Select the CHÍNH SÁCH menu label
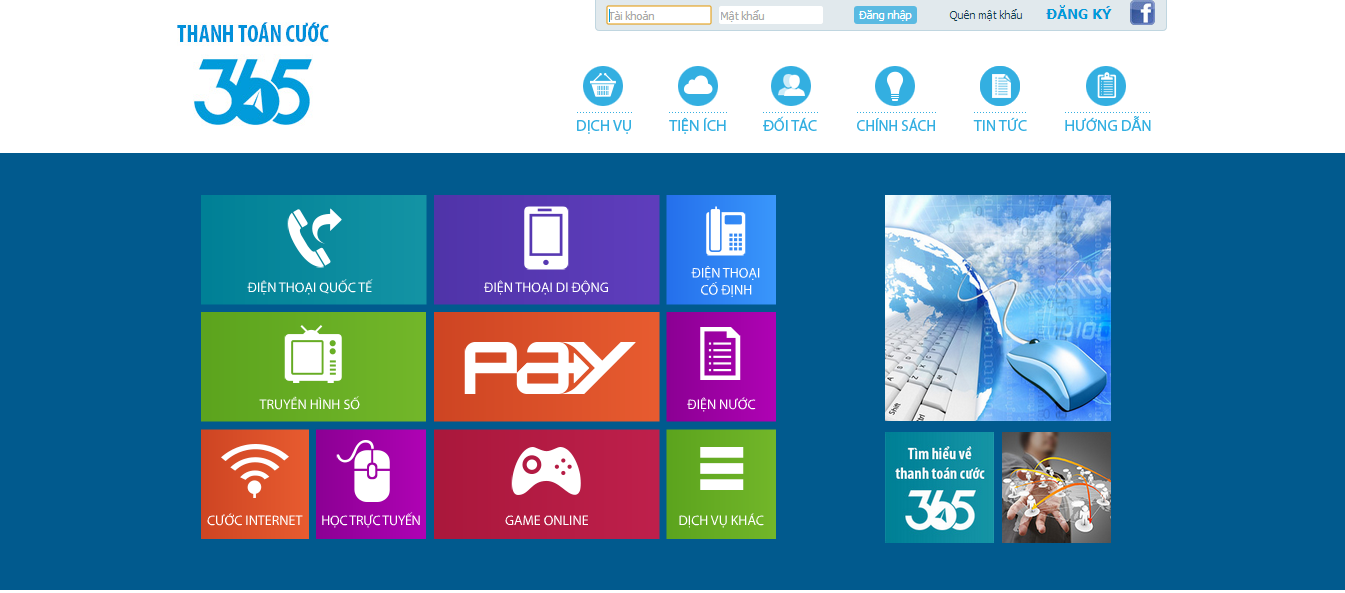This screenshot has width=1345, height=593. coord(896,126)
